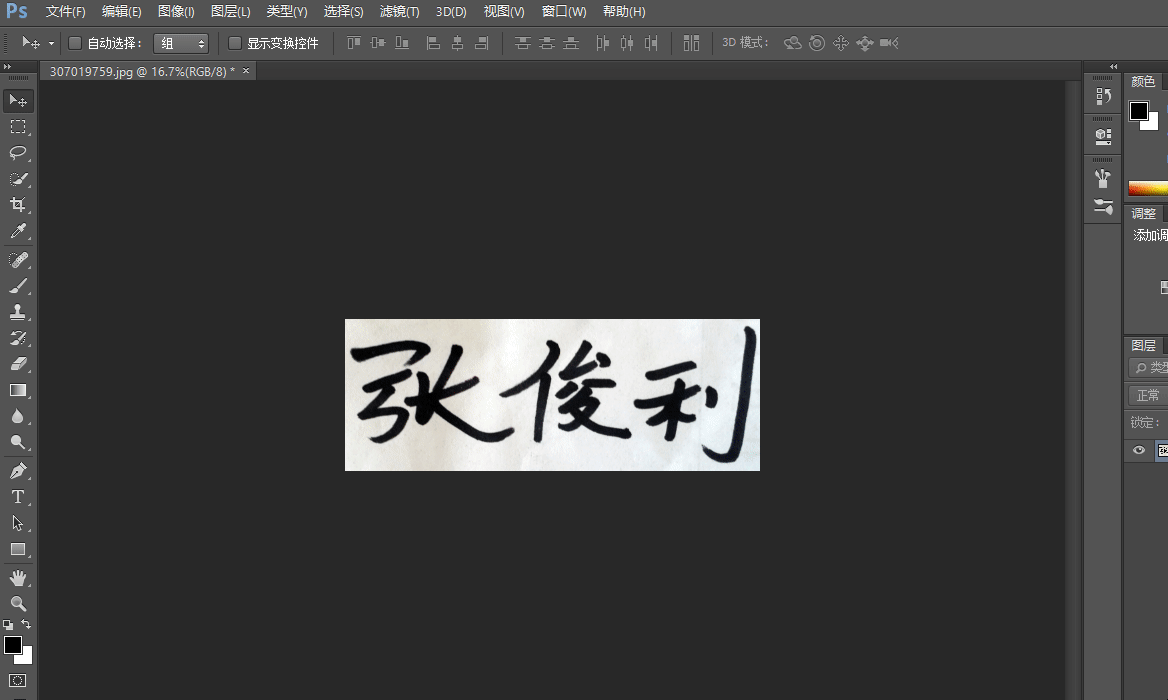The height and width of the screenshot is (700, 1168).
Task: Select the Crop tool
Action: pyautogui.click(x=18, y=205)
